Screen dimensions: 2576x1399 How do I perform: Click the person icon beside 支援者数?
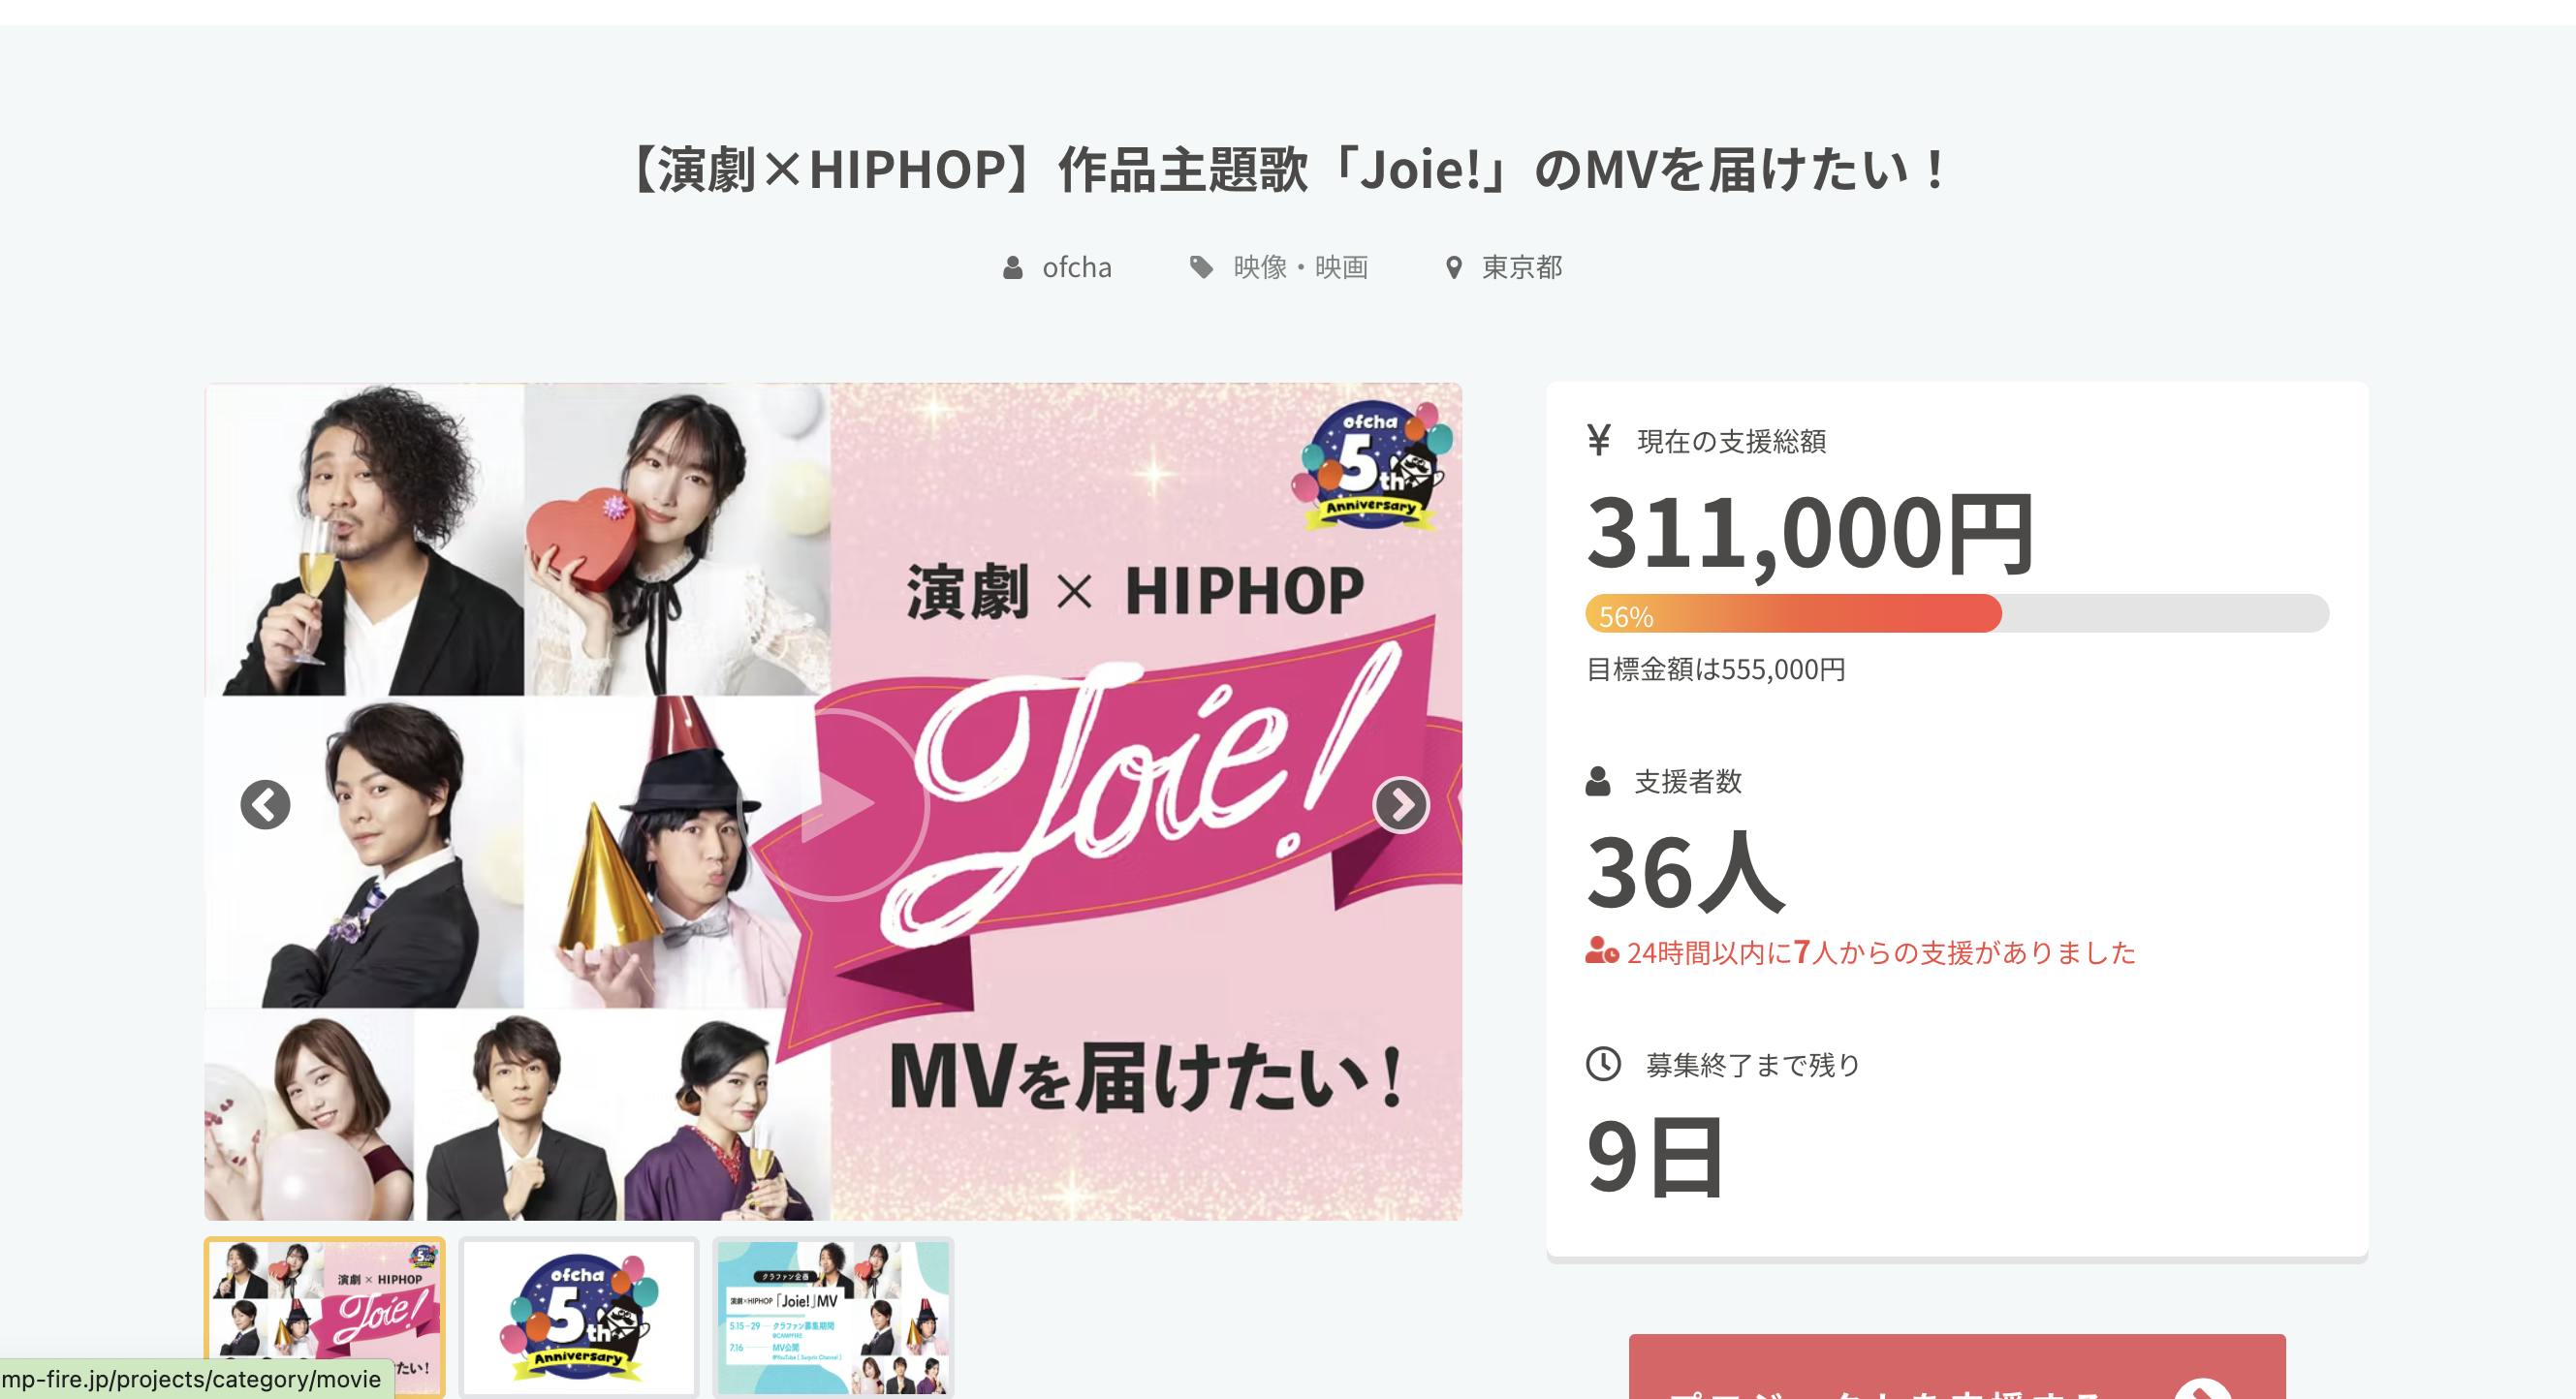(x=1598, y=781)
